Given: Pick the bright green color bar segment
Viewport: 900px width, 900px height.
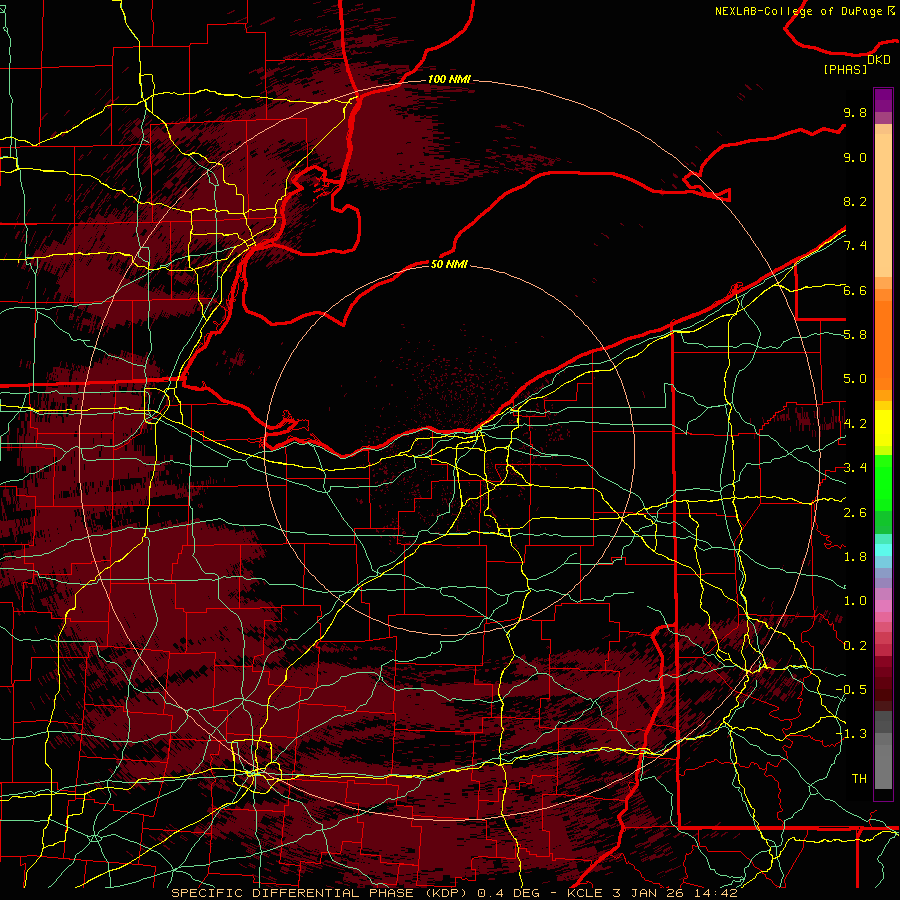Looking at the screenshot, I should point(883,482).
